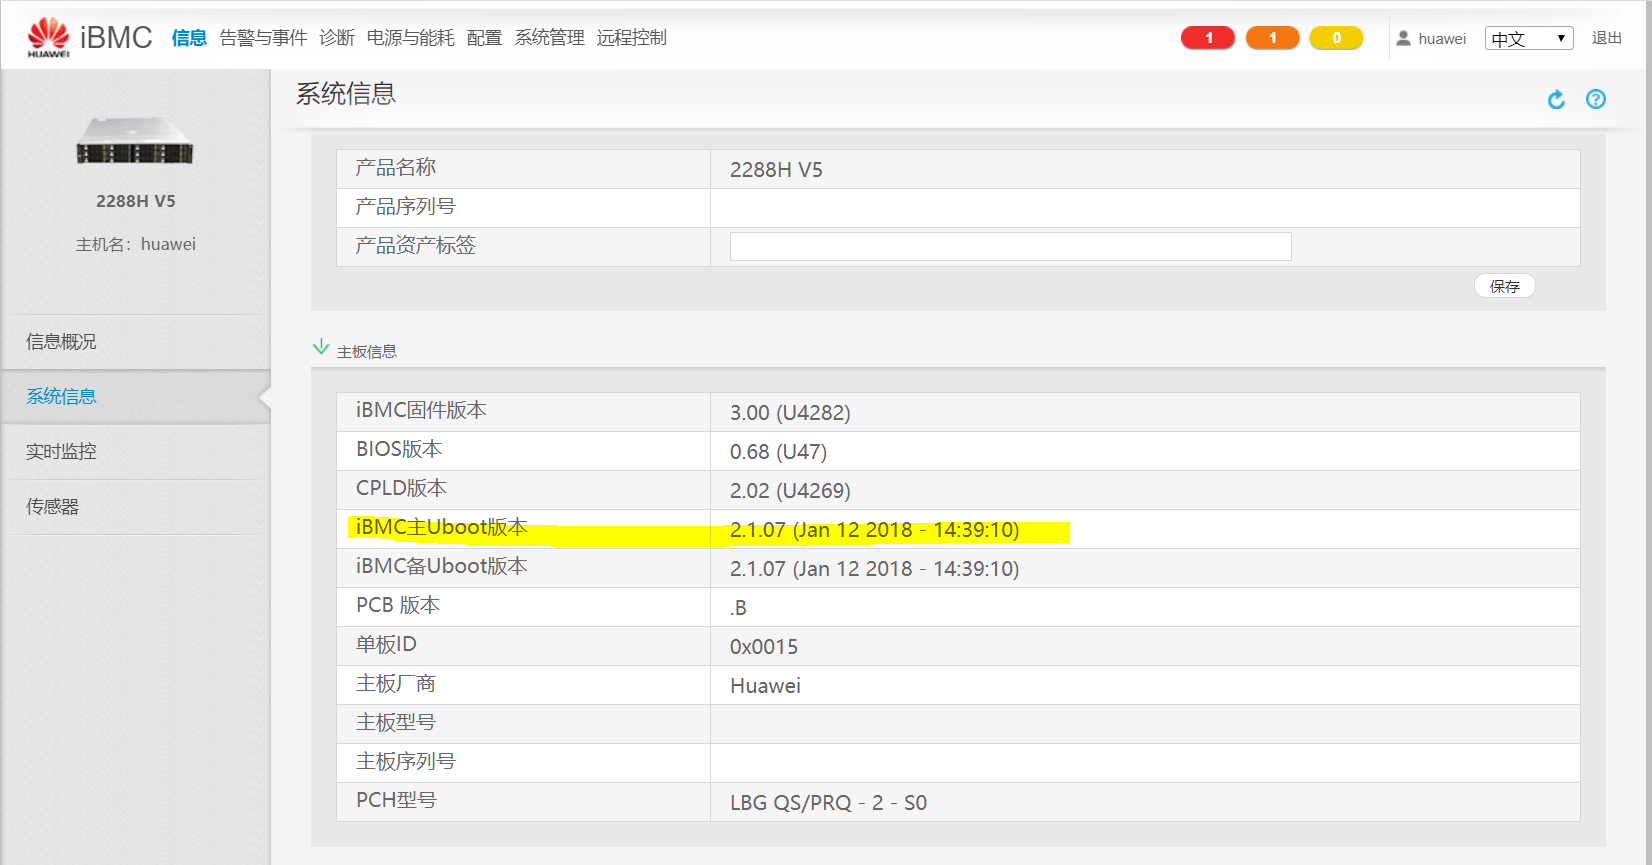
Task: Click the PCB 版本 label
Action: click(x=398, y=605)
